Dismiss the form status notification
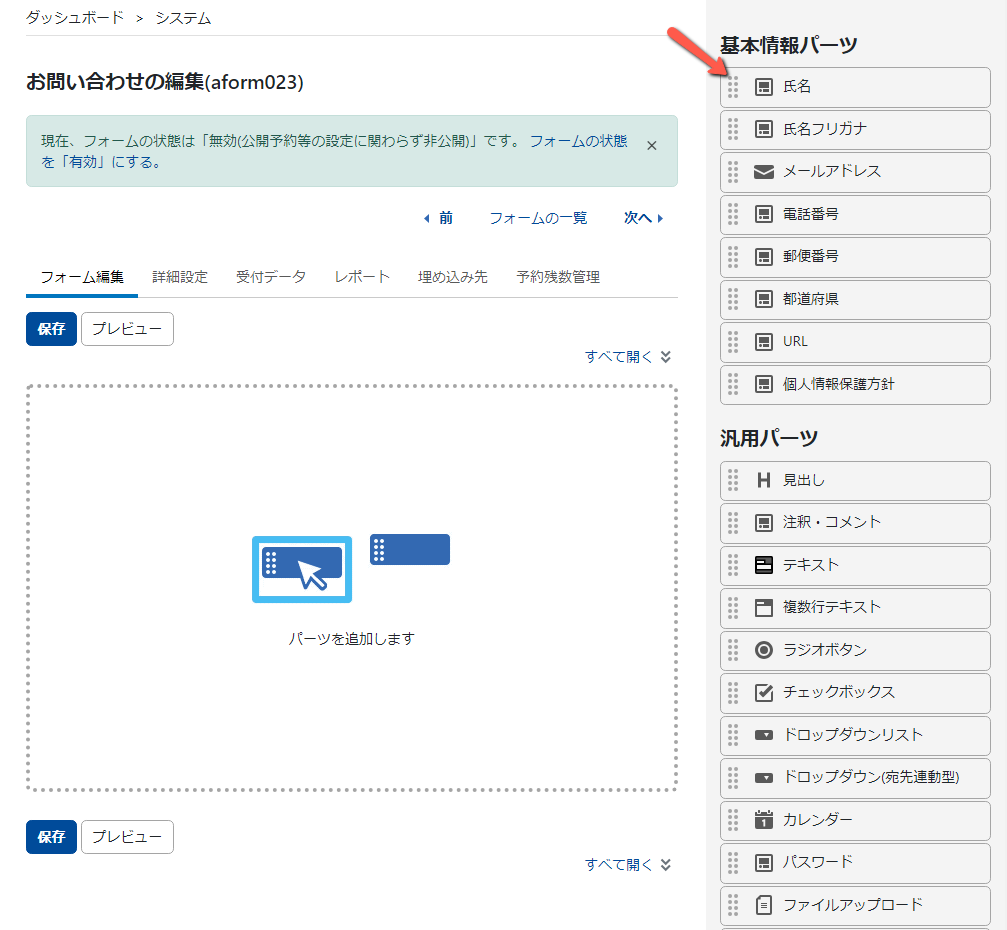 coord(651,145)
